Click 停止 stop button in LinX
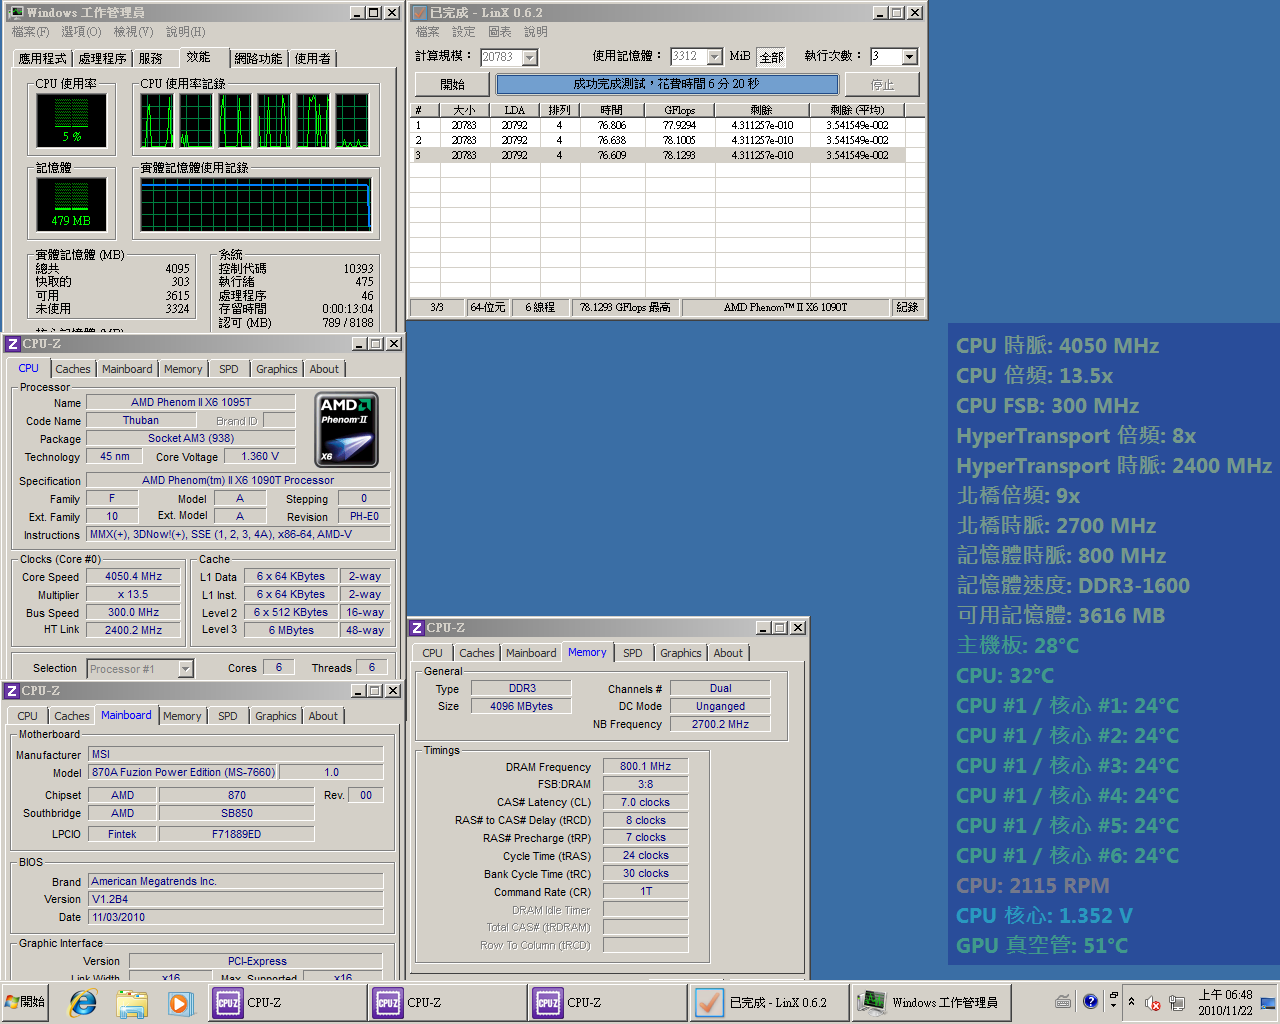This screenshot has width=1280, height=1024. [x=882, y=84]
